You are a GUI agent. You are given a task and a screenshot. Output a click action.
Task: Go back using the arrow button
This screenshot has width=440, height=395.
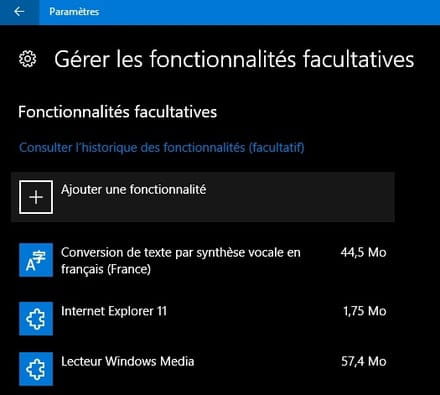pyautogui.click(x=19, y=12)
